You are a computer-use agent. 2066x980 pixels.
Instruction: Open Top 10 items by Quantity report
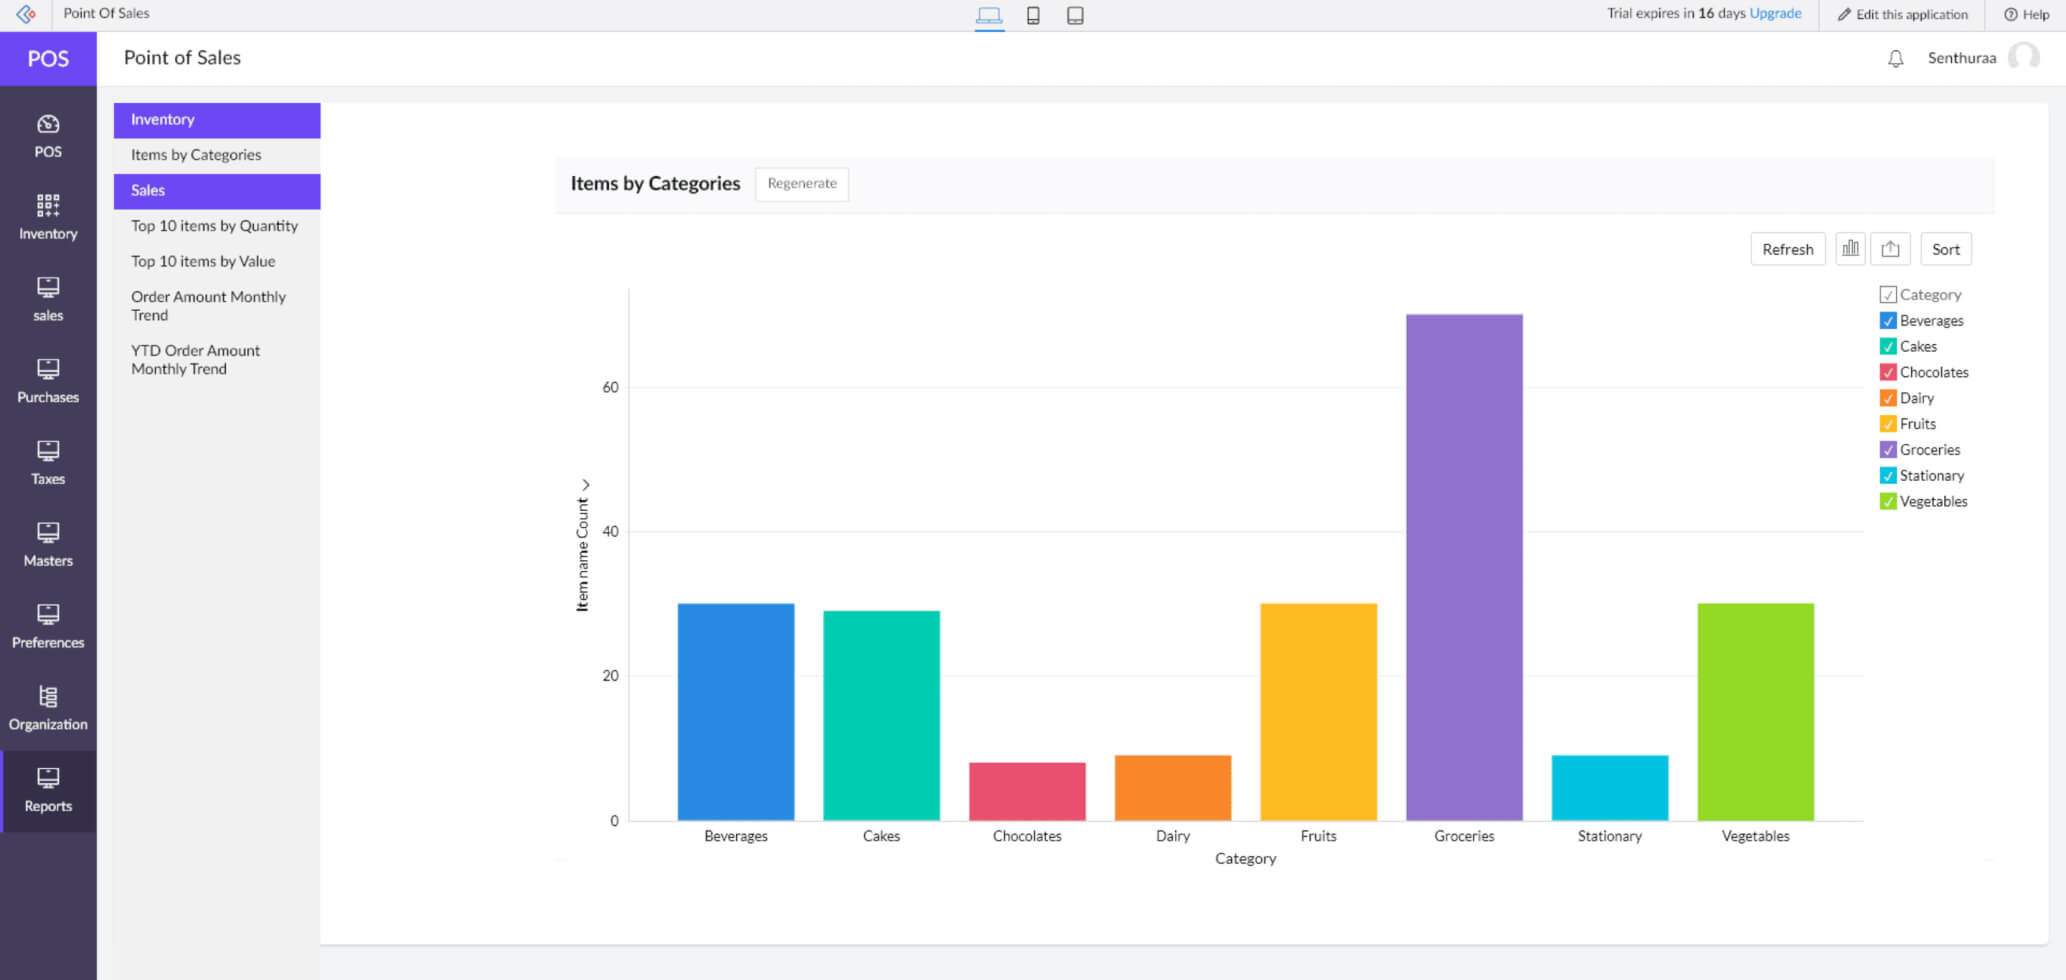pos(214,225)
